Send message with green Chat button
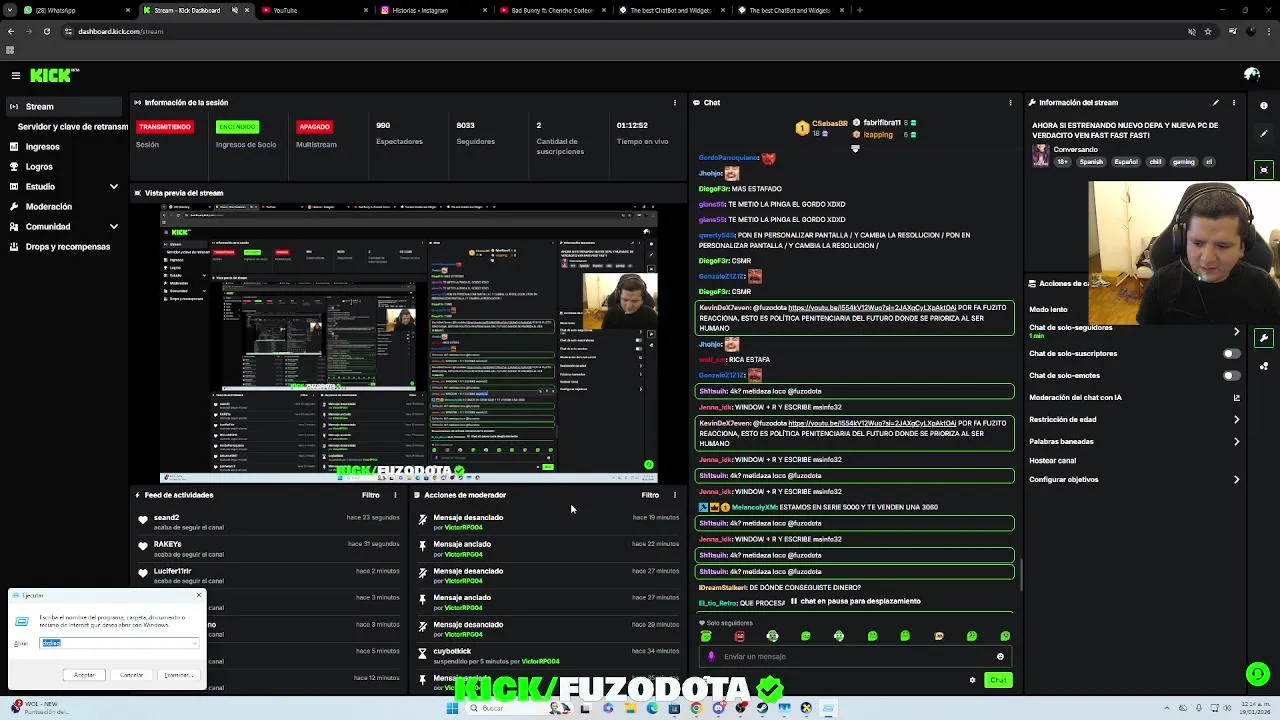This screenshot has width=1280, height=720. [998, 680]
